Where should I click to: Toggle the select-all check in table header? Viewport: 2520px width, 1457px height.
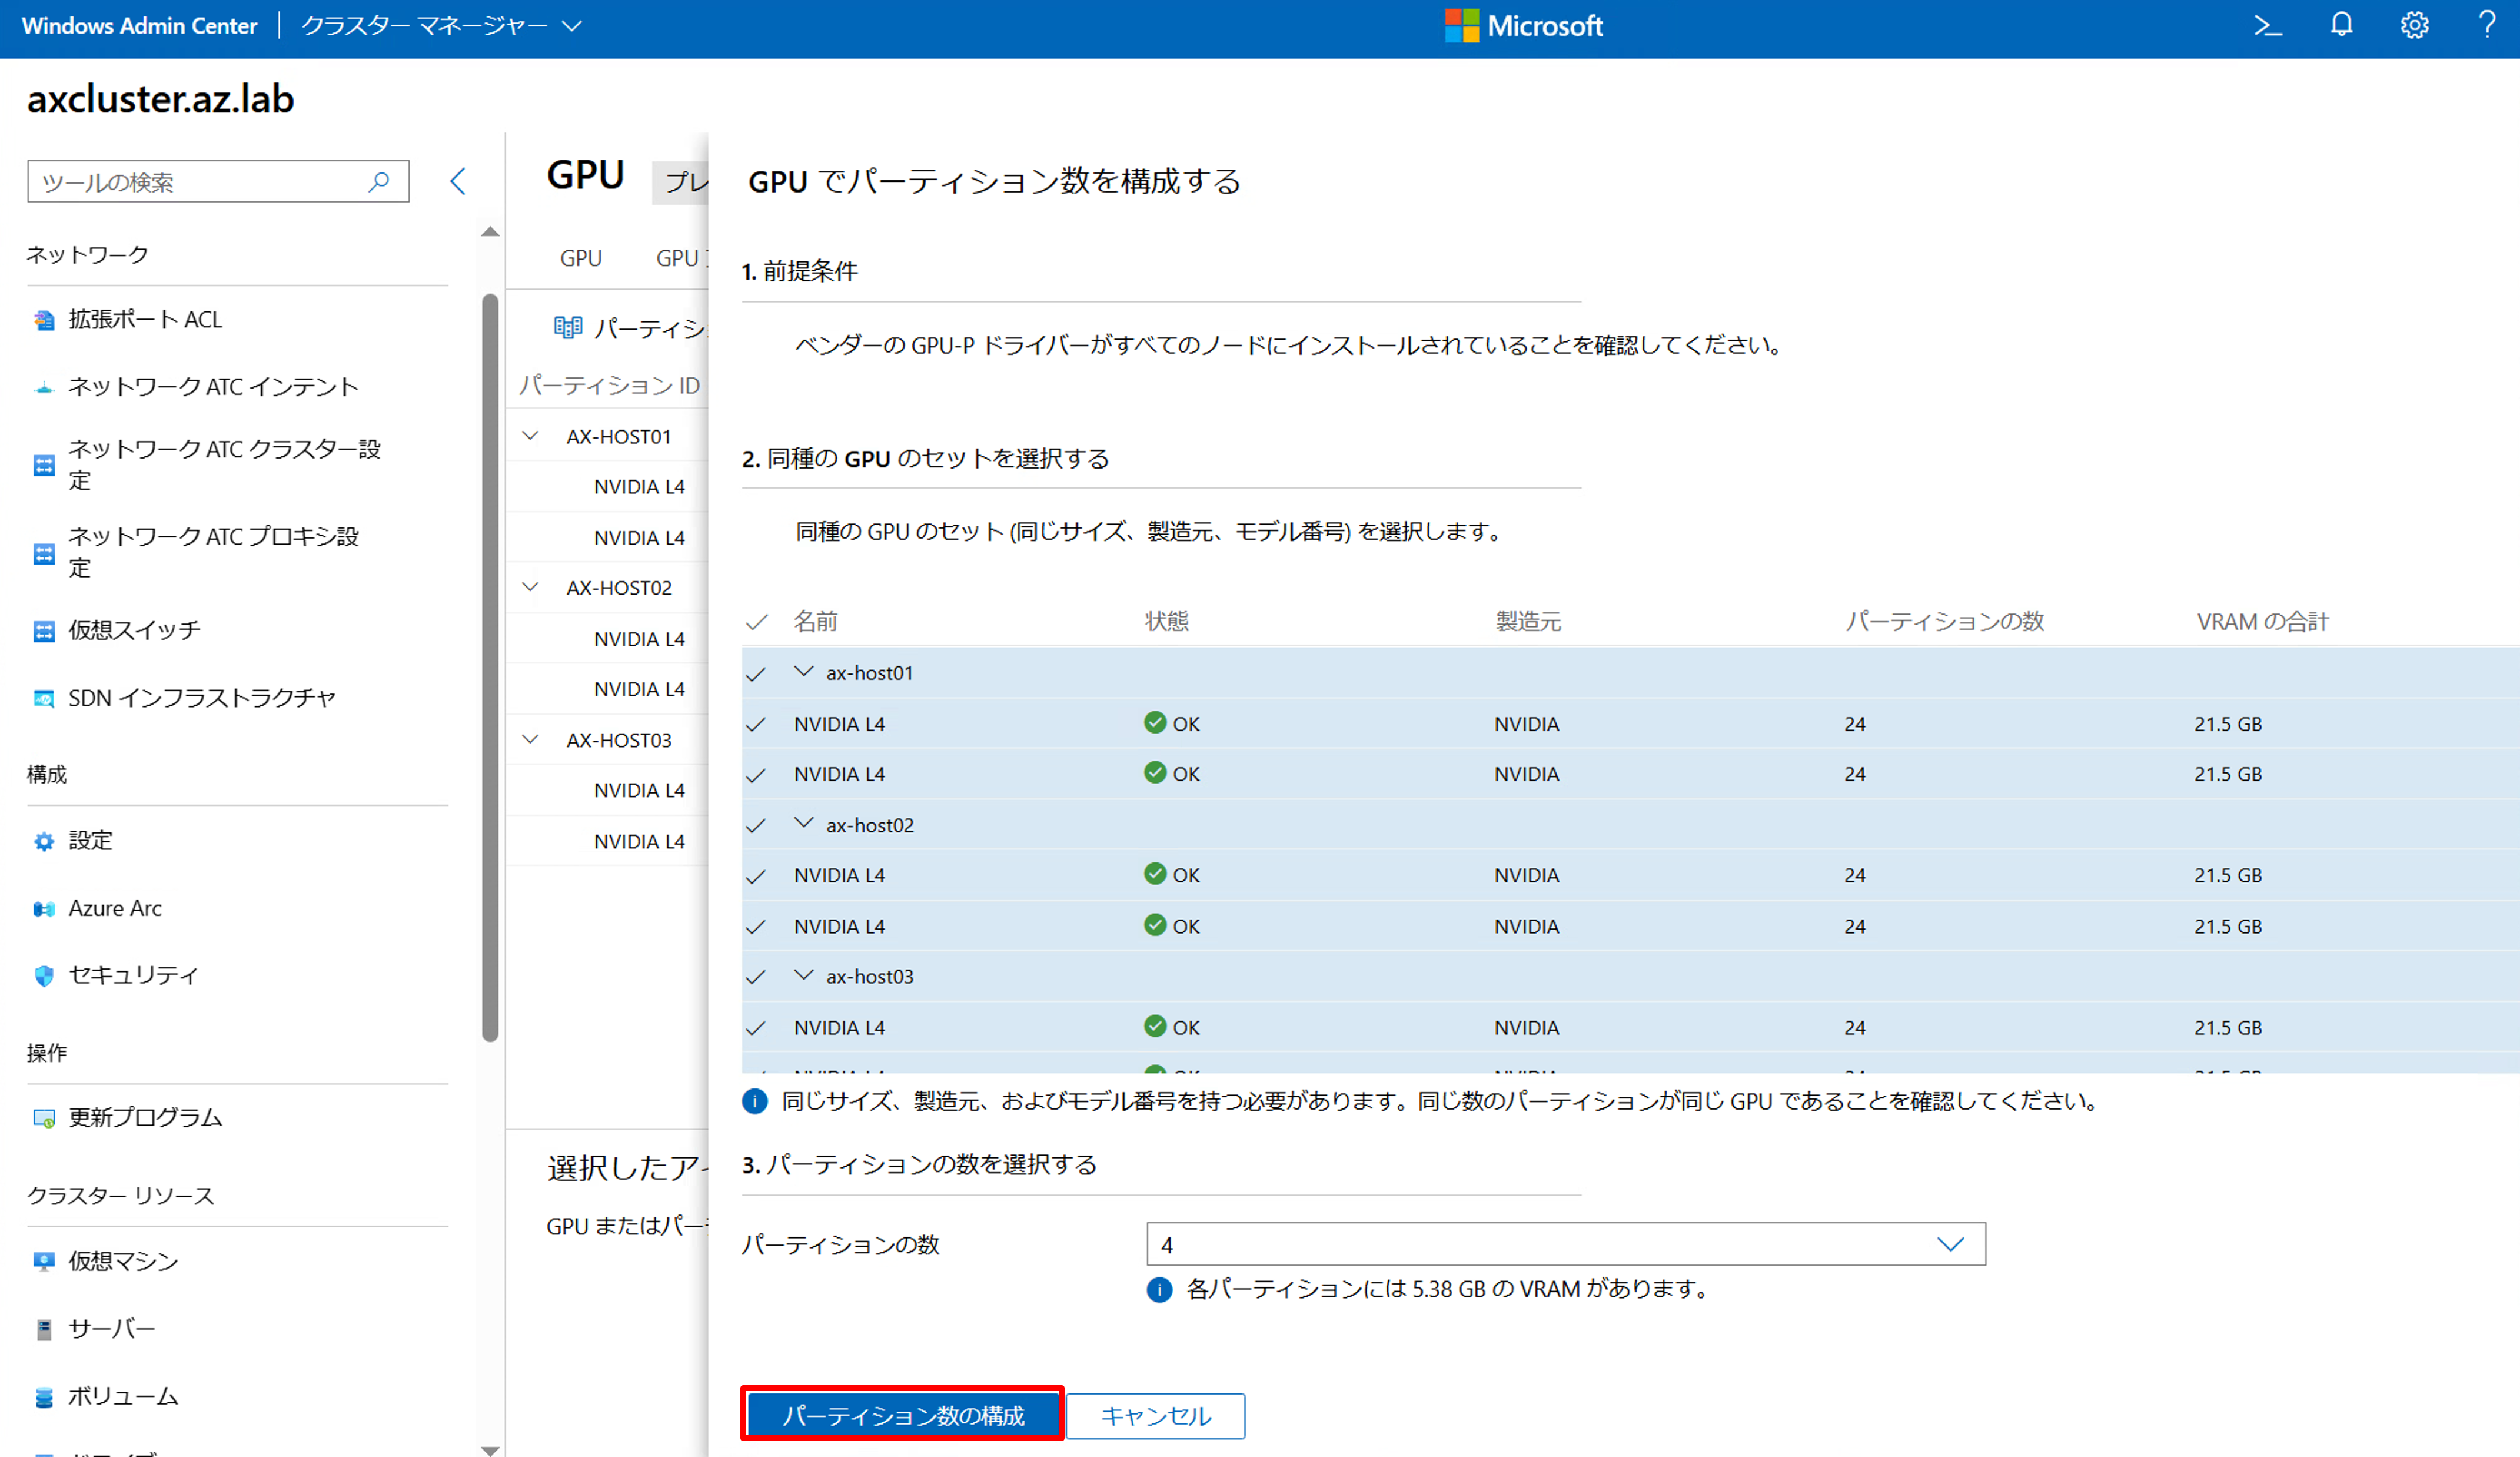pyautogui.click(x=757, y=622)
